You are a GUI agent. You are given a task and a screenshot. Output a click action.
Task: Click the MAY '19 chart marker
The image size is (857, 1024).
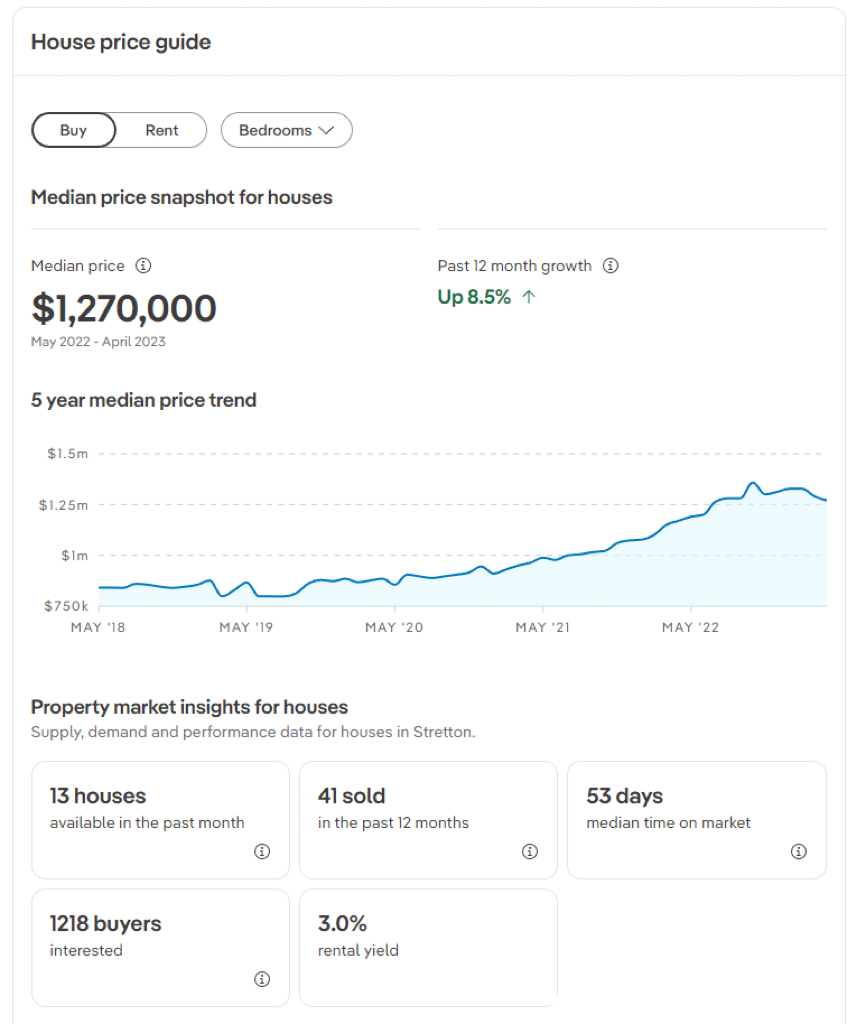(x=246, y=628)
